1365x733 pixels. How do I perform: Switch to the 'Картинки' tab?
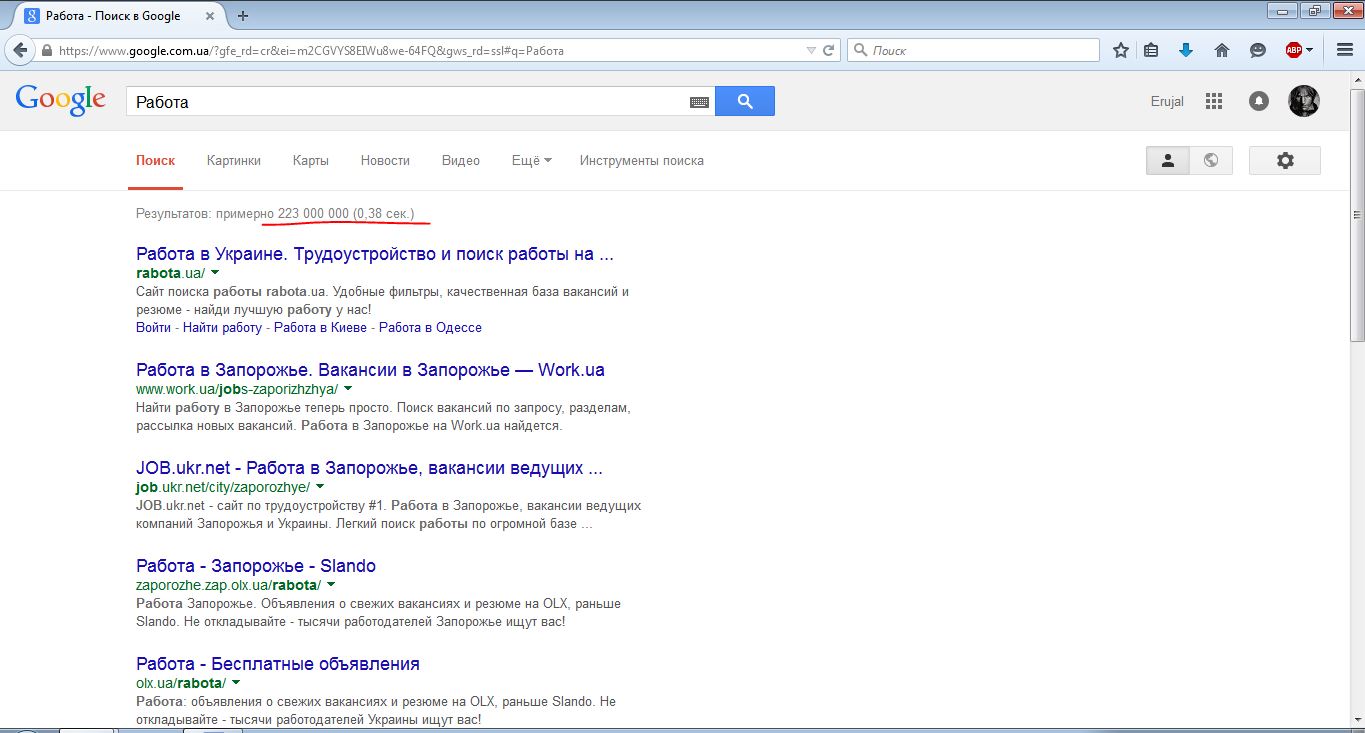point(234,160)
